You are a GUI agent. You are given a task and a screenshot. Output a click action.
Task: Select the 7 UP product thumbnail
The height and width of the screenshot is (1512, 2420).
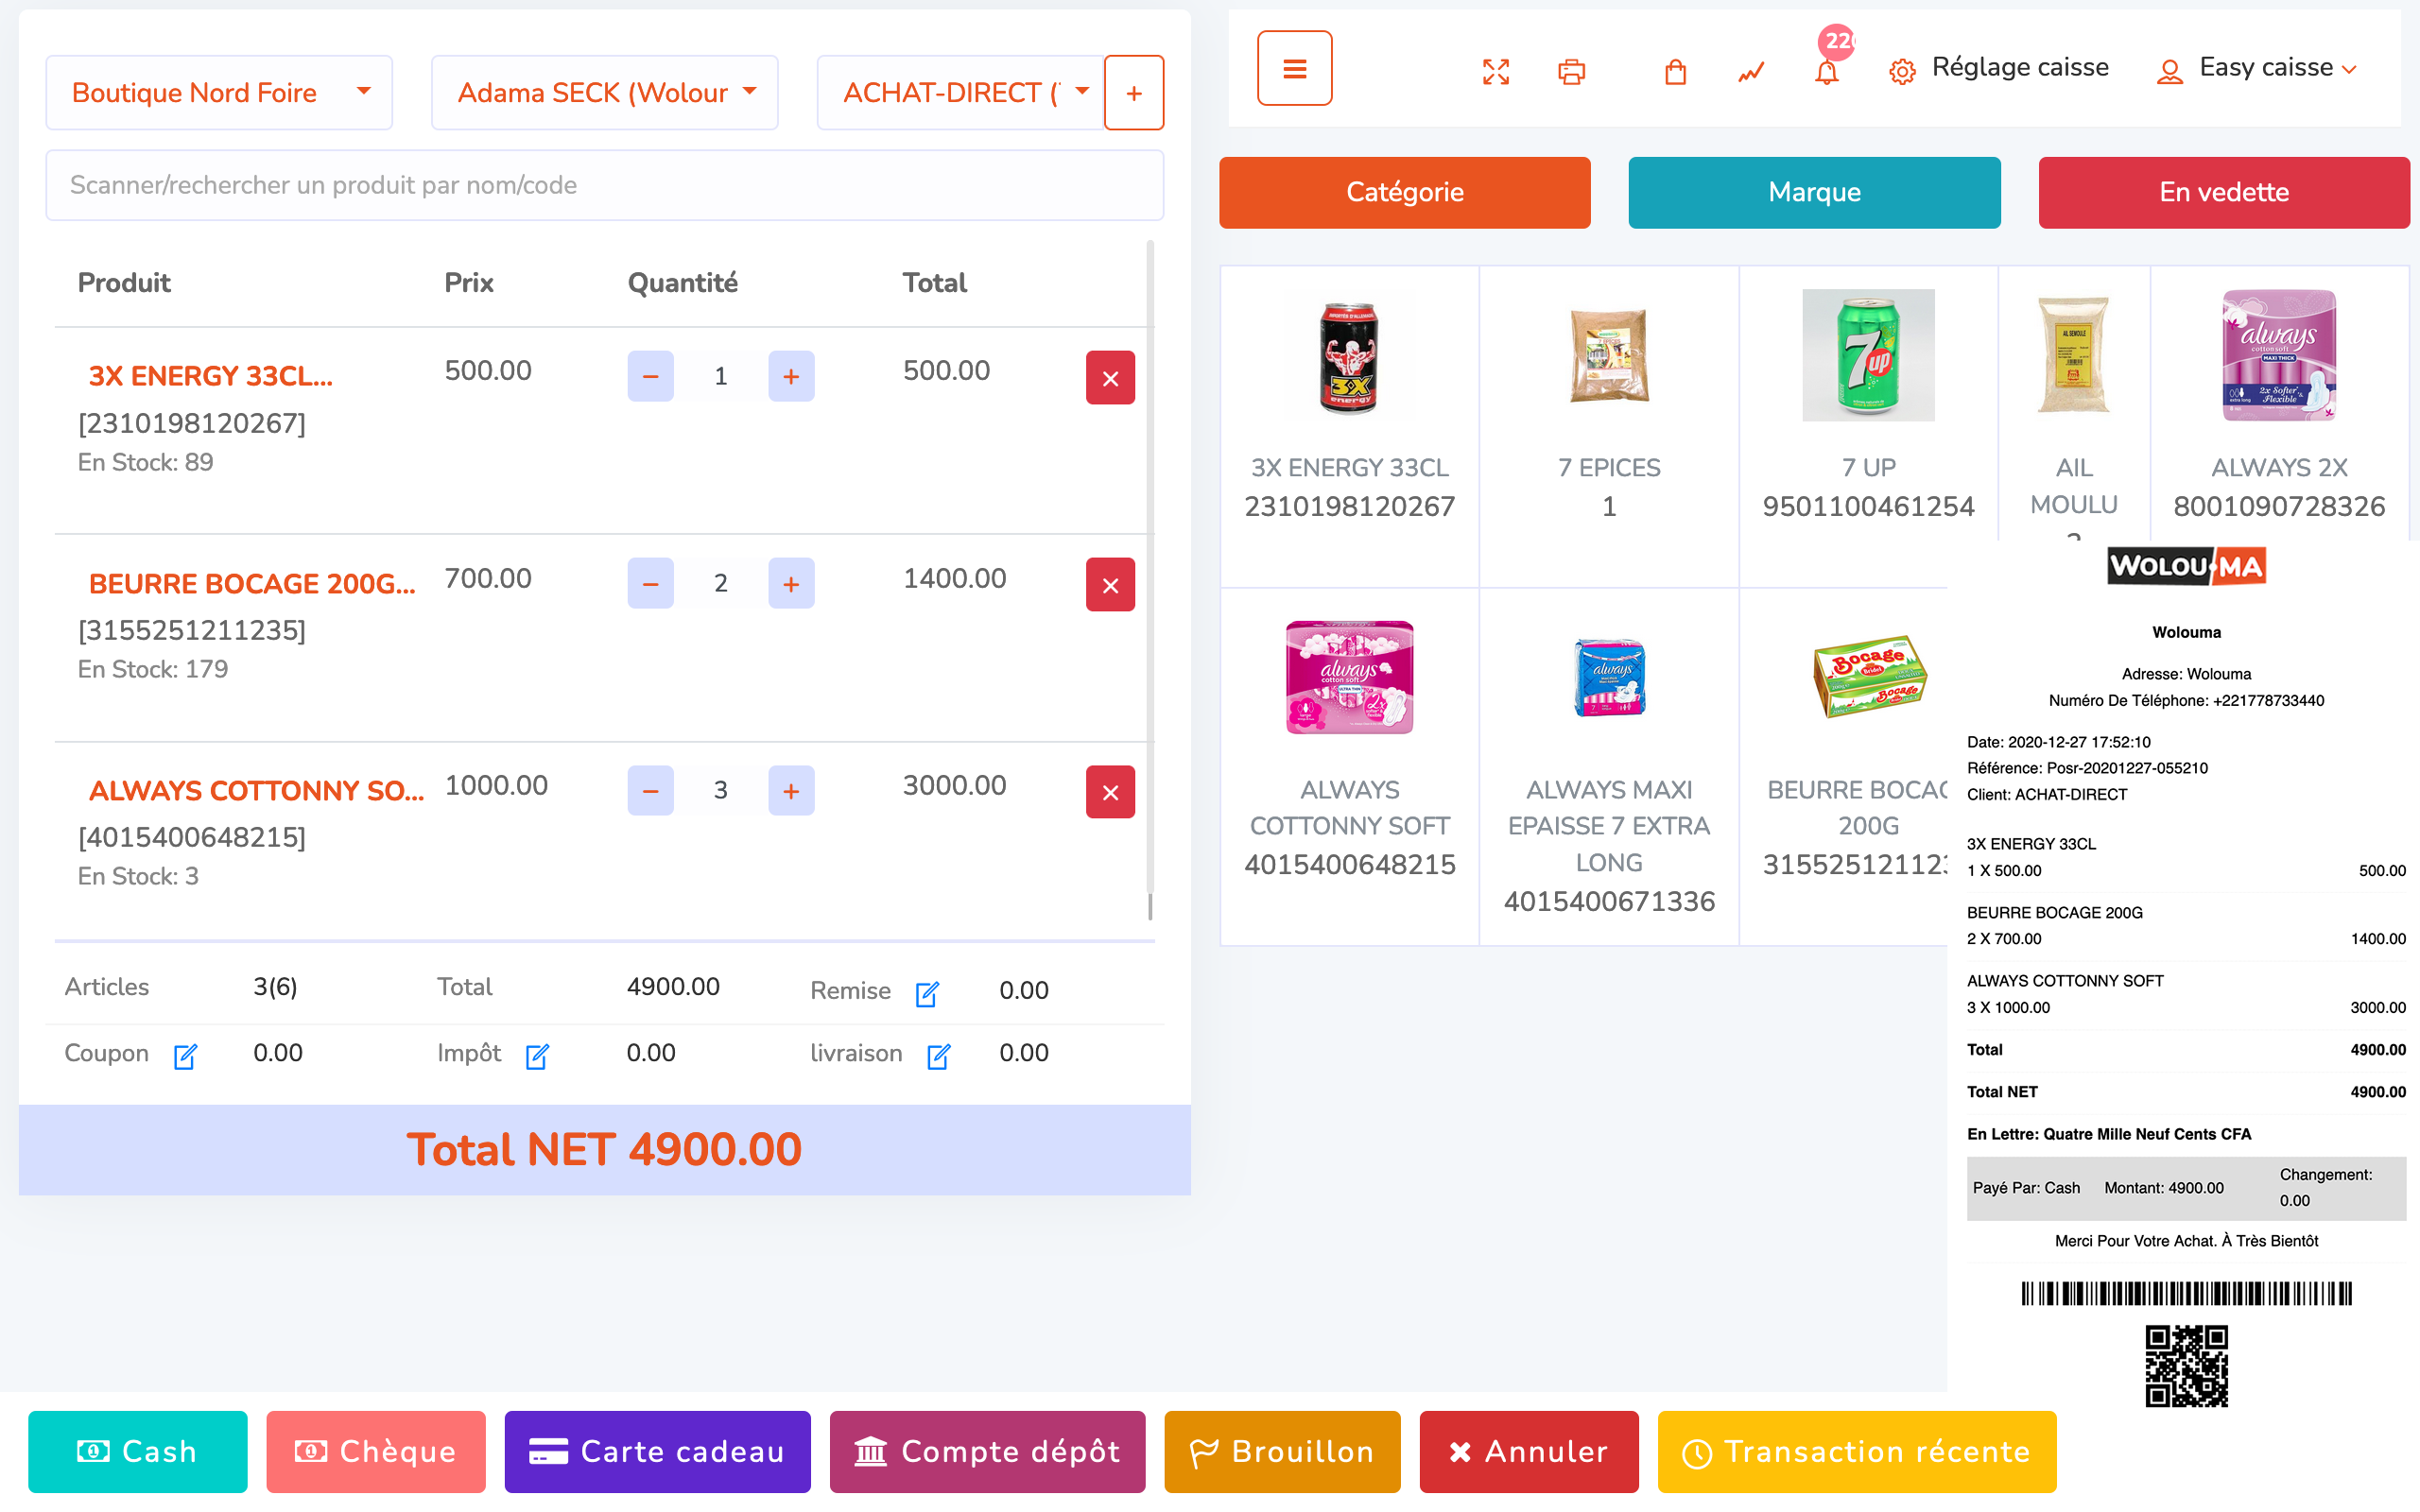coord(1867,356)
